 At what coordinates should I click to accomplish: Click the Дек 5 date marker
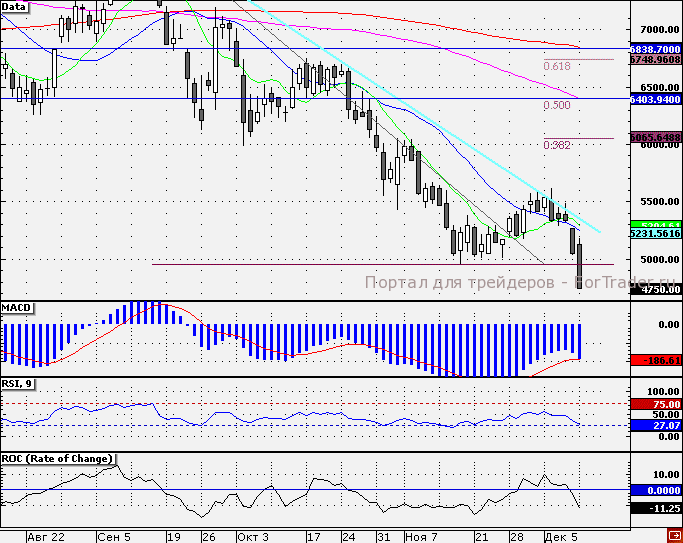click(561, 537)
